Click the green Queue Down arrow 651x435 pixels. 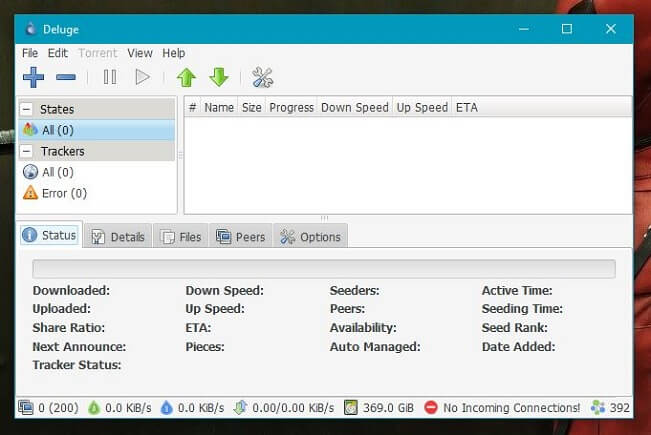pos(219,78)
